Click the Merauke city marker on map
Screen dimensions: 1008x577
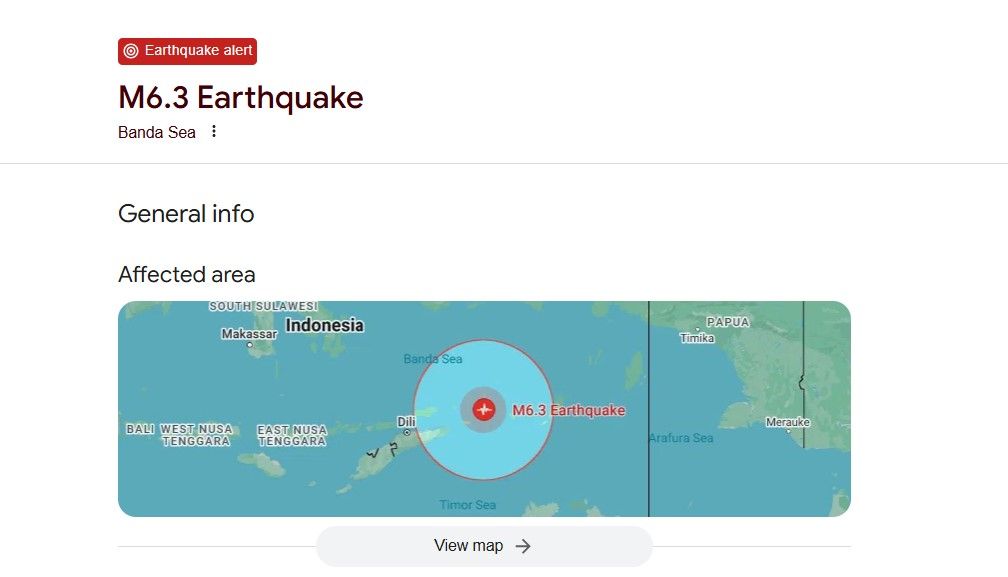pos(789,431)
